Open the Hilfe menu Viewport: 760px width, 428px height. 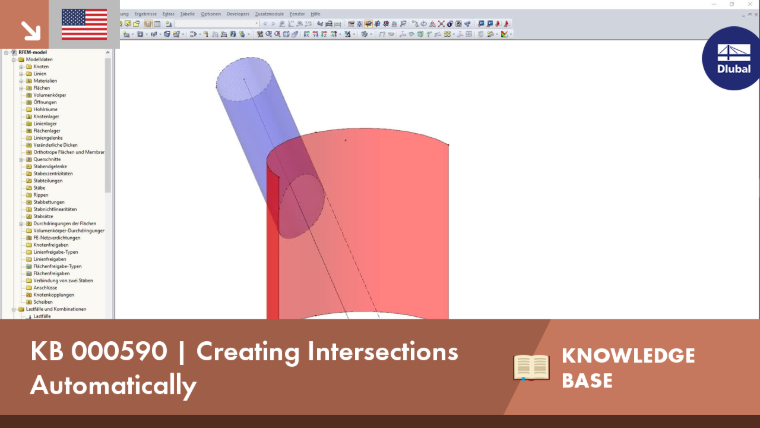click(x=315, y=14)
